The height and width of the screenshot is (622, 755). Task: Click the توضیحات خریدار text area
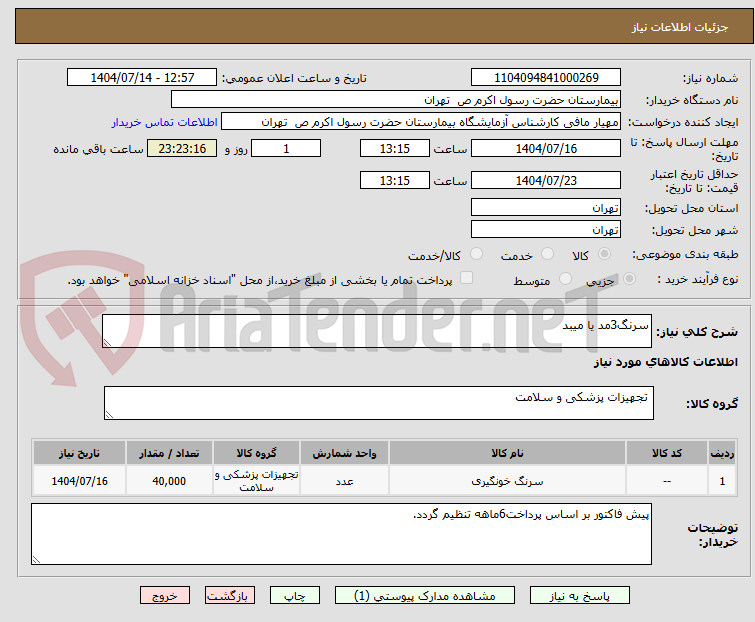tap(341, 534)
